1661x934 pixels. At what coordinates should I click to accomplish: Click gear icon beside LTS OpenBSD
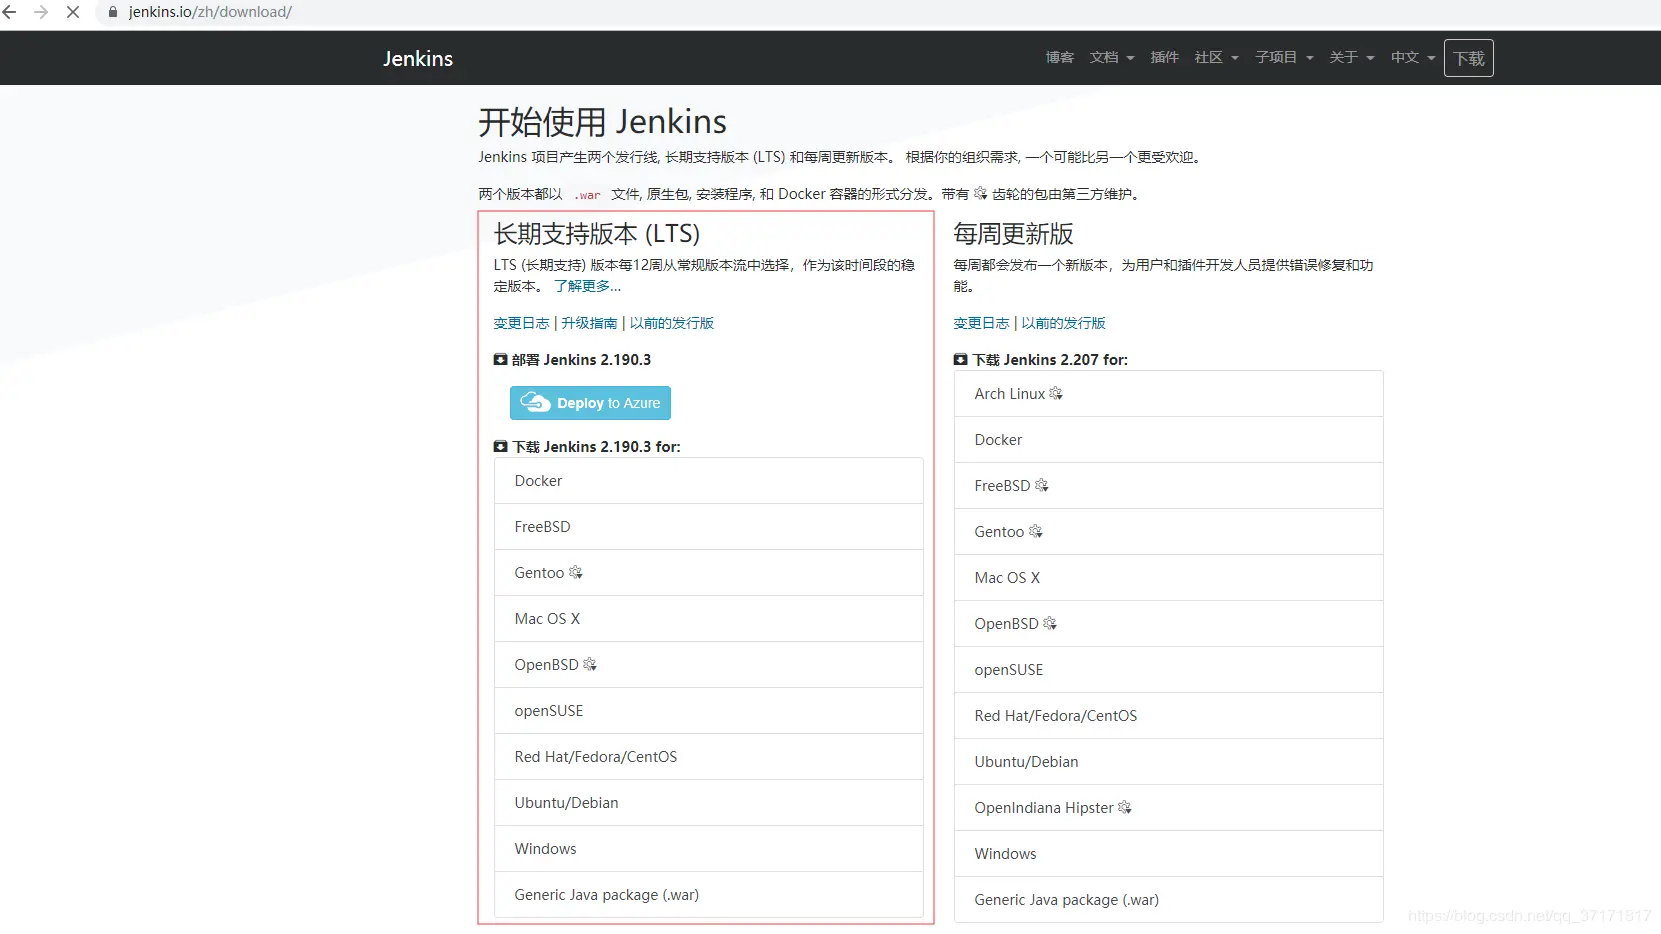pos(590,664)
